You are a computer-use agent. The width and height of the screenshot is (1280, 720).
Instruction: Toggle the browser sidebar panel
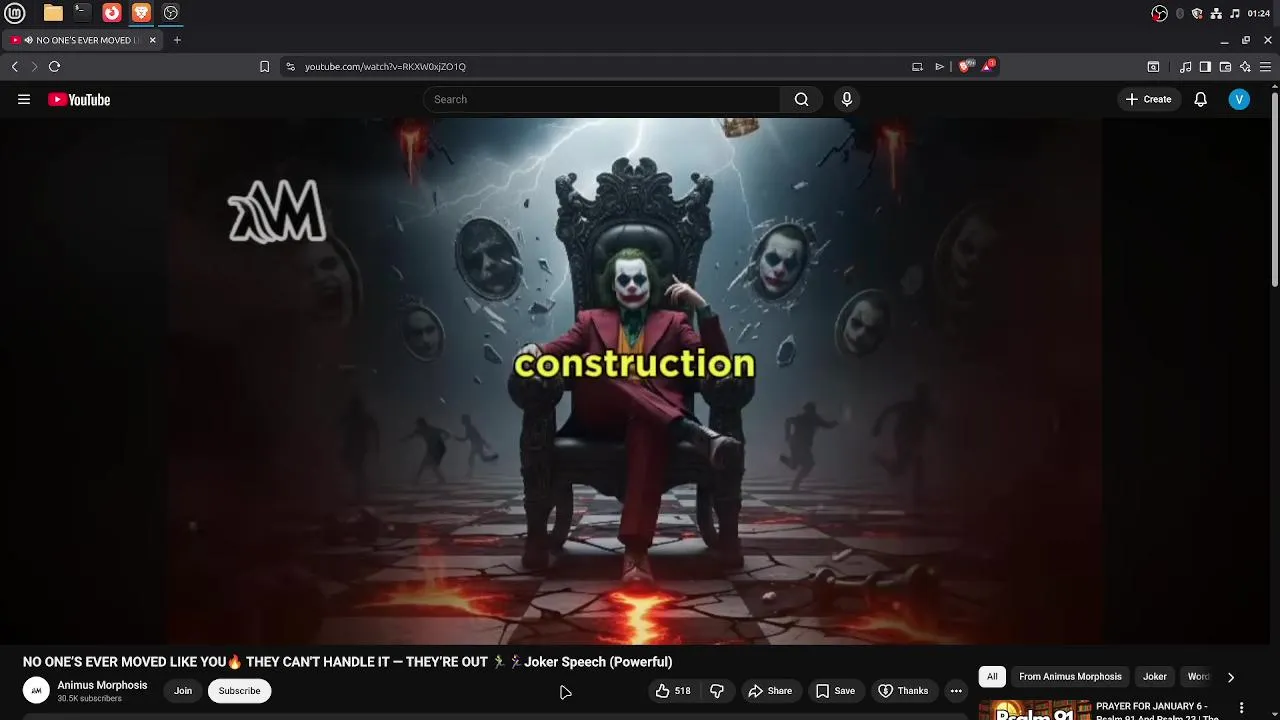(1205, 67)
